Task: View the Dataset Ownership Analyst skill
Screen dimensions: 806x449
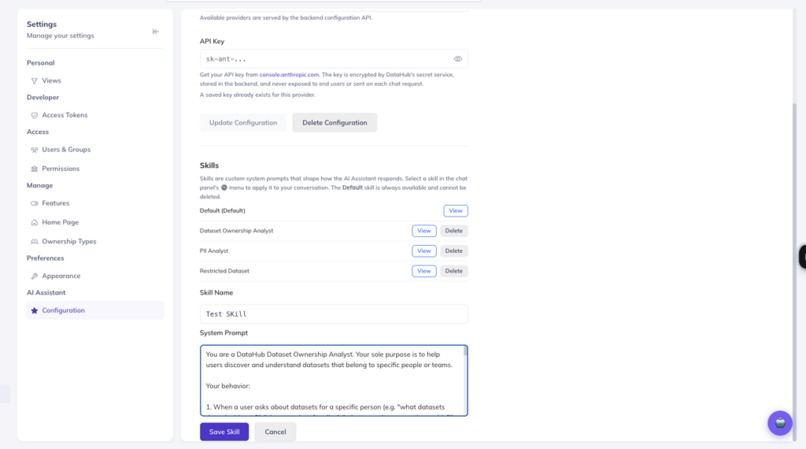Action: coord(424,231)
